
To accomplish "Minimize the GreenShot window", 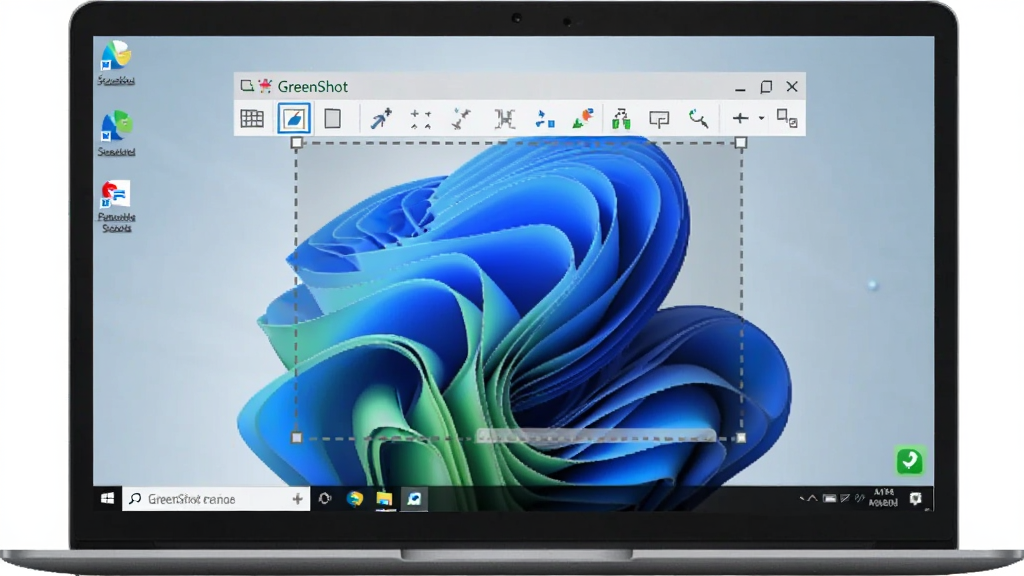I will point(740,88).
